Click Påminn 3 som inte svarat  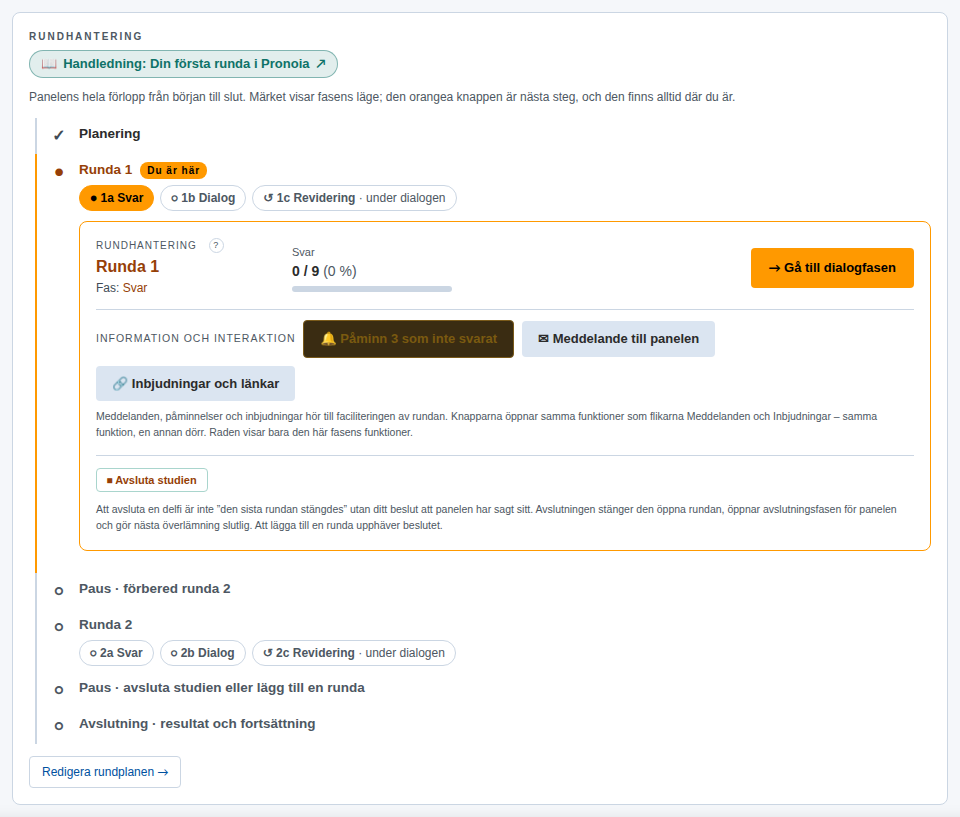click(408, 339)
